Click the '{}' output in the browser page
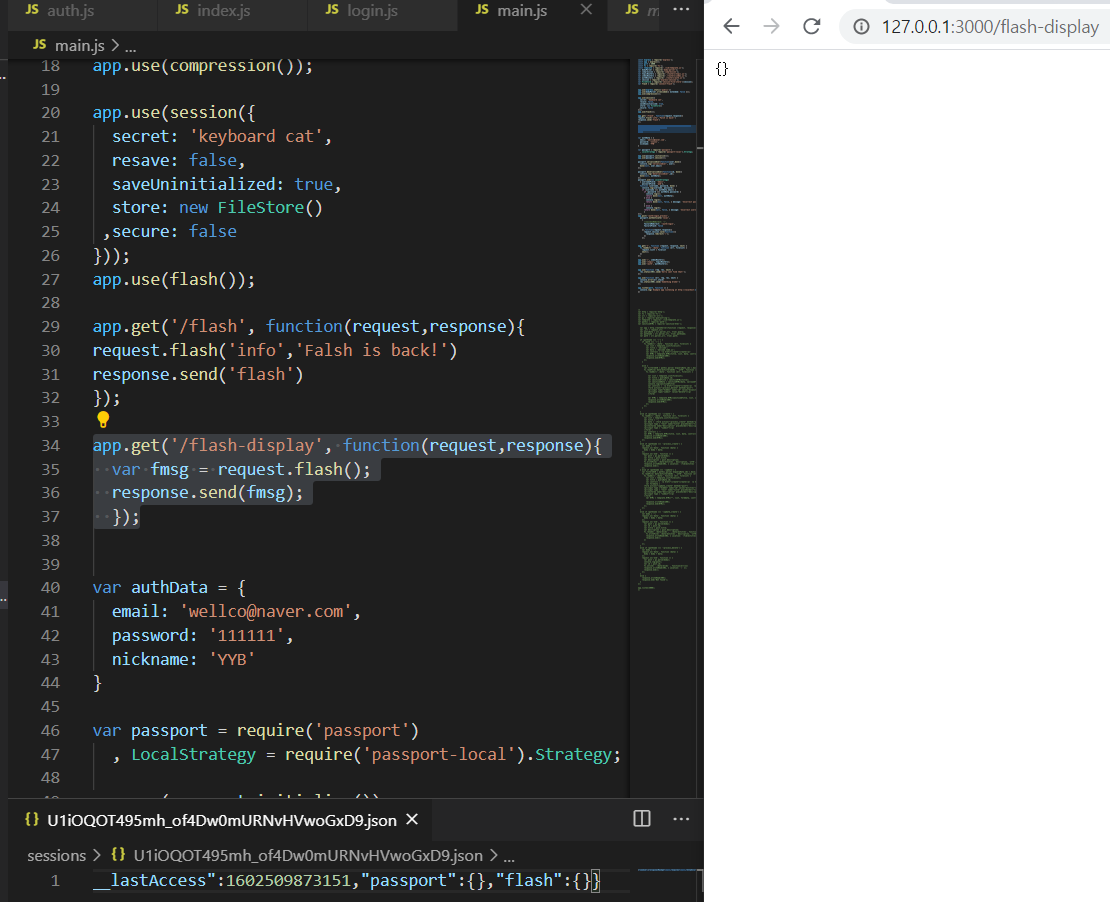1110x902 pixels. (x=721, y=69)
